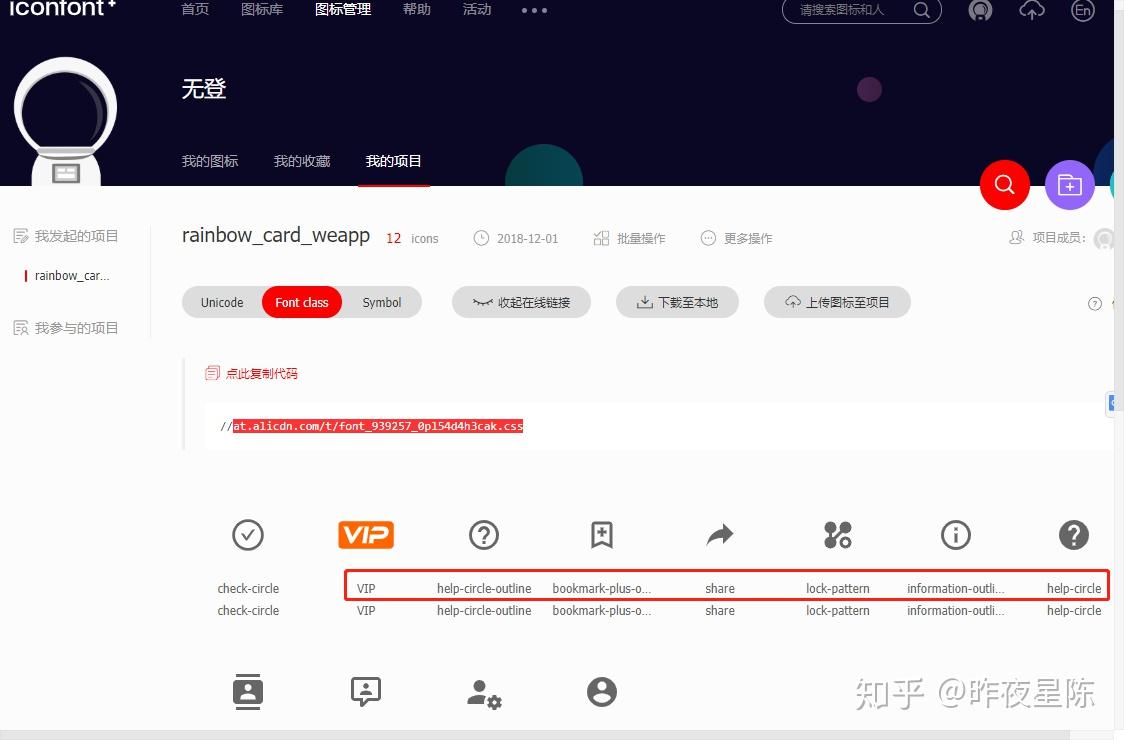The width and height of the screenshot is (1124, 740).
Task: Click 下载至本地 download button
Action: (677, 303)
